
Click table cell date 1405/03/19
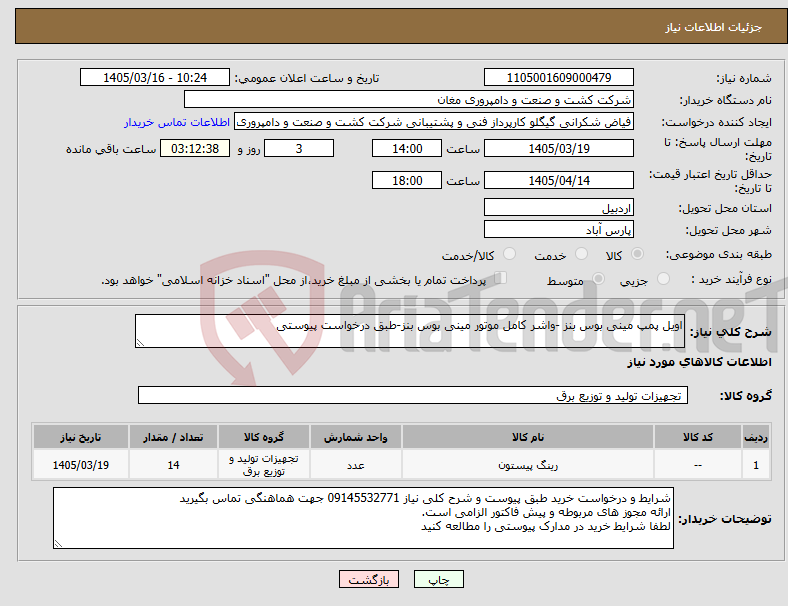[80, 465]
